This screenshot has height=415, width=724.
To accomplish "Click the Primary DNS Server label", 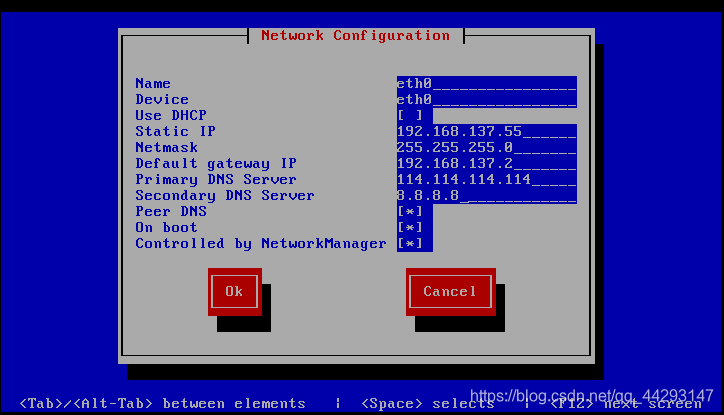I will click(216, 180).
